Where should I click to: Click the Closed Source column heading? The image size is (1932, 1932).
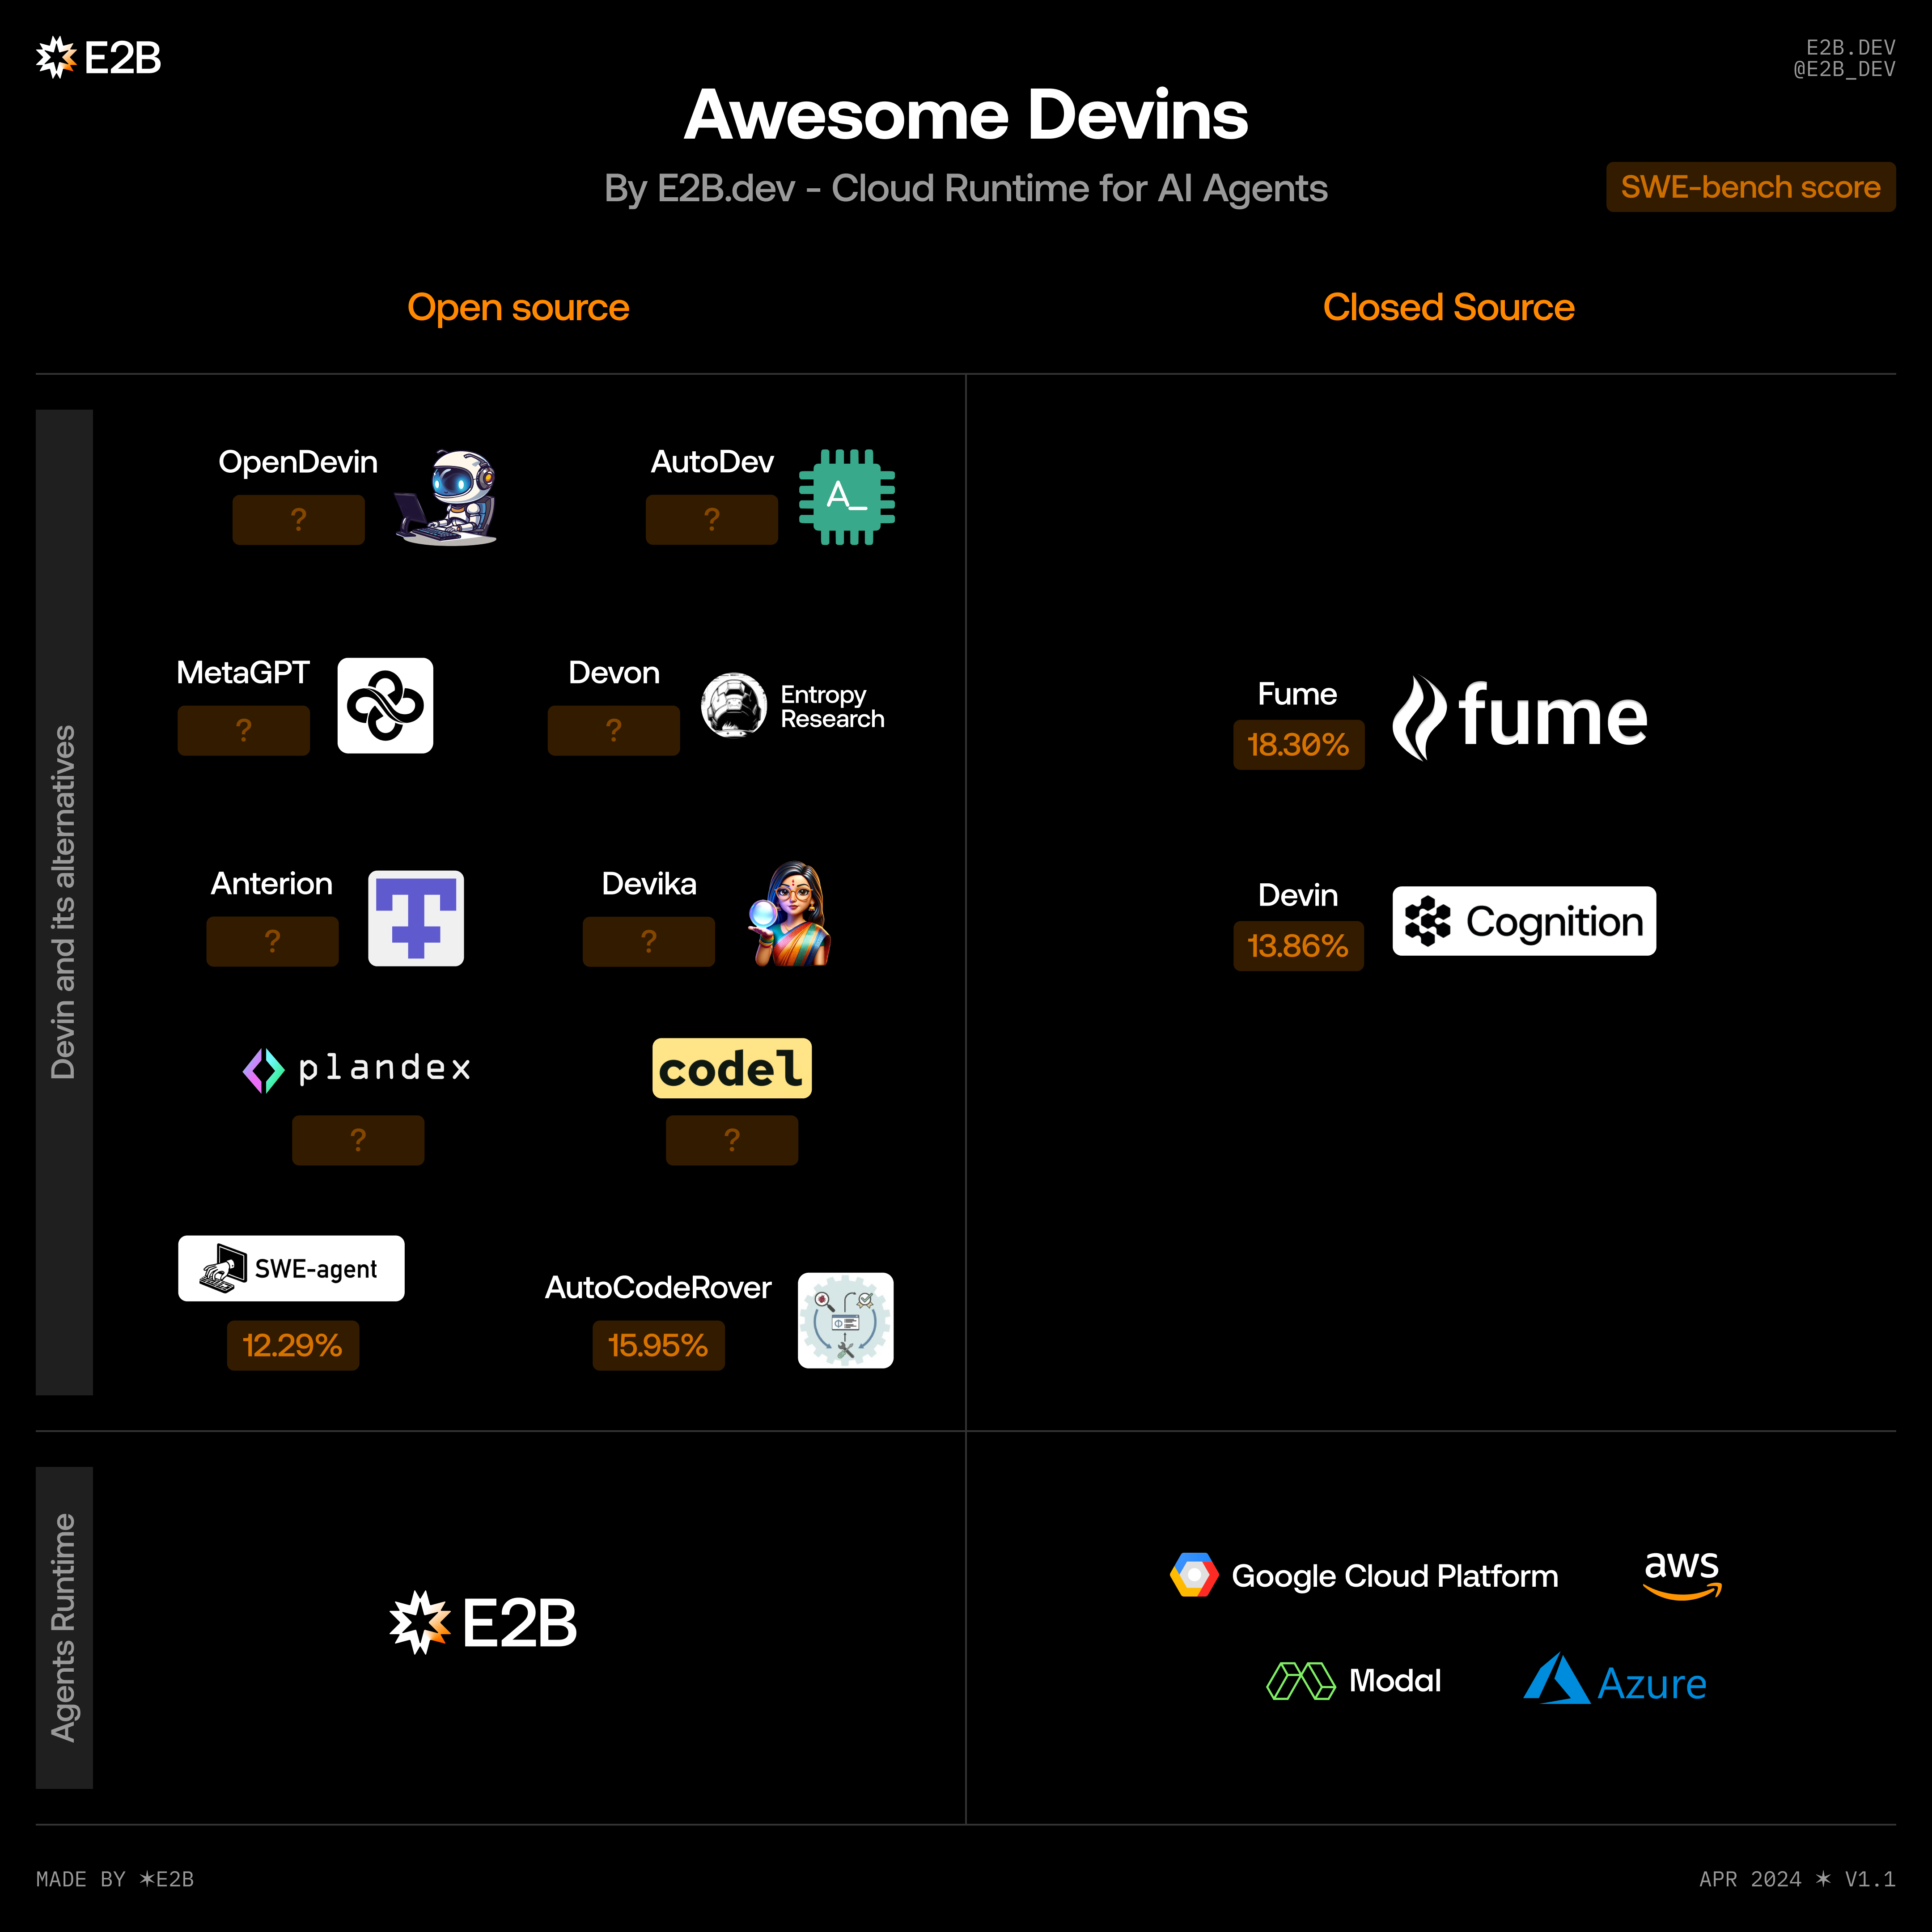pos(1448,307)
